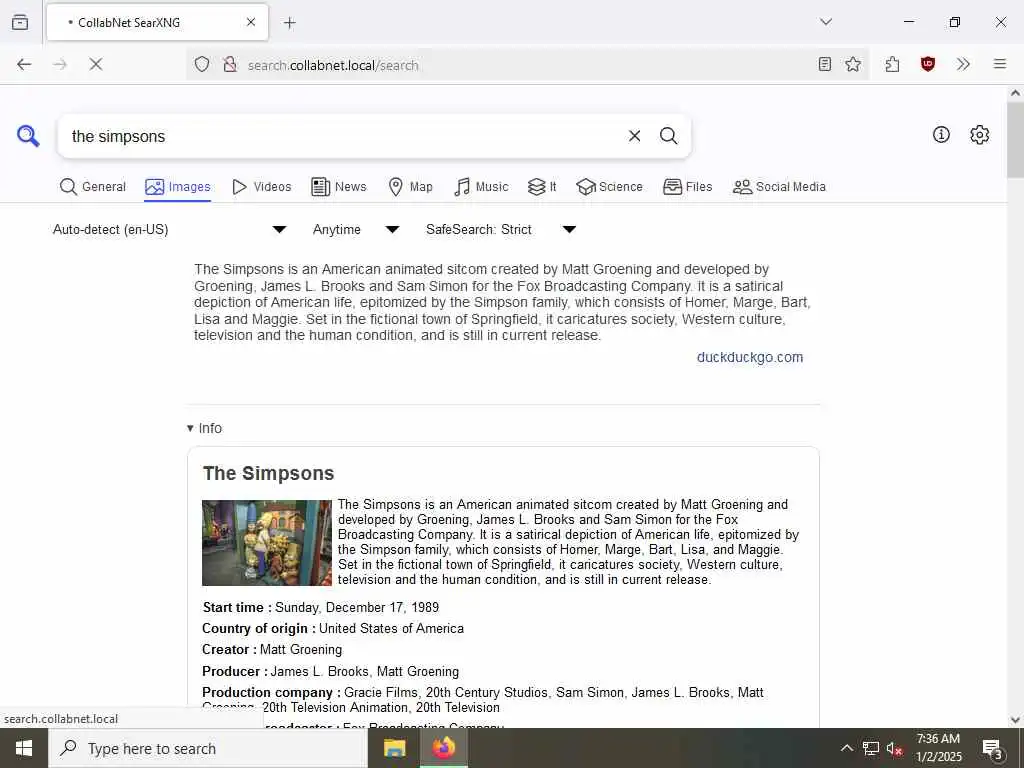Click the page vertical scrollbar thumb
Screen dimensions: 1024x768
click(1015, 139)
